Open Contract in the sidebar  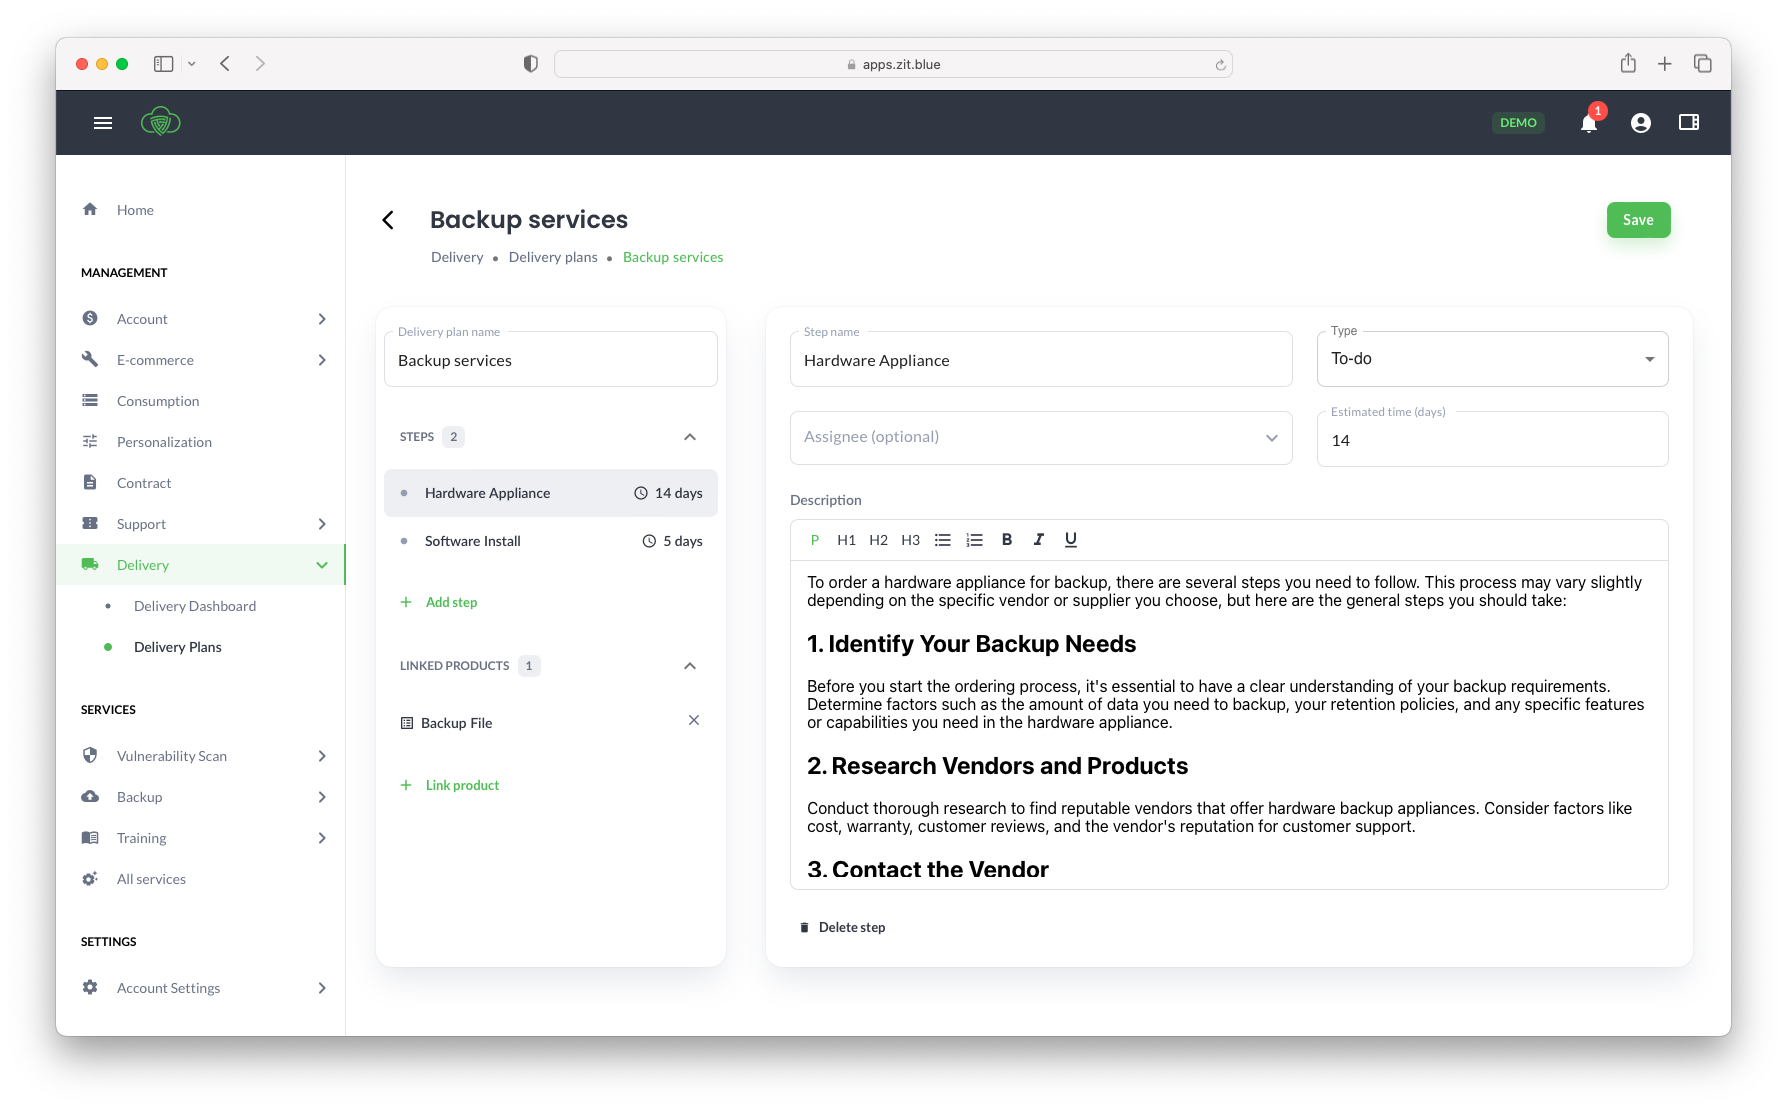(144, 483)
